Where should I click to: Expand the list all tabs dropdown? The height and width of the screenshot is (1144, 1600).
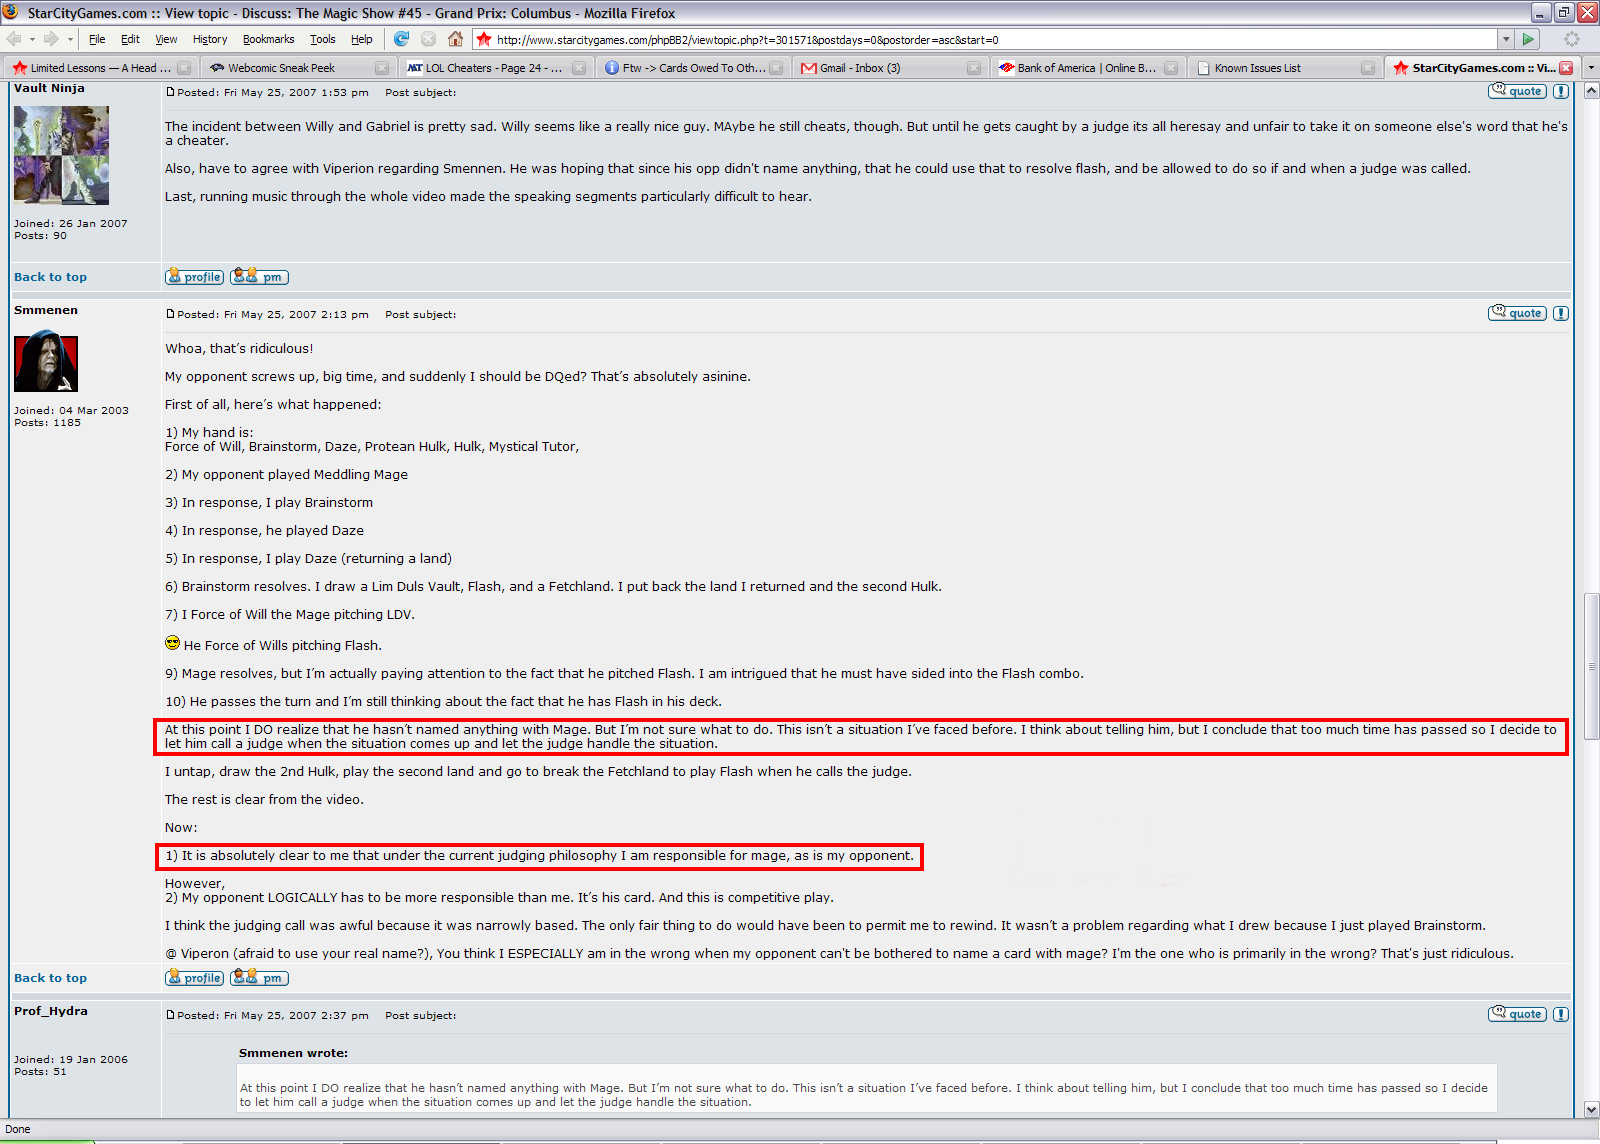click(1590, 68)
